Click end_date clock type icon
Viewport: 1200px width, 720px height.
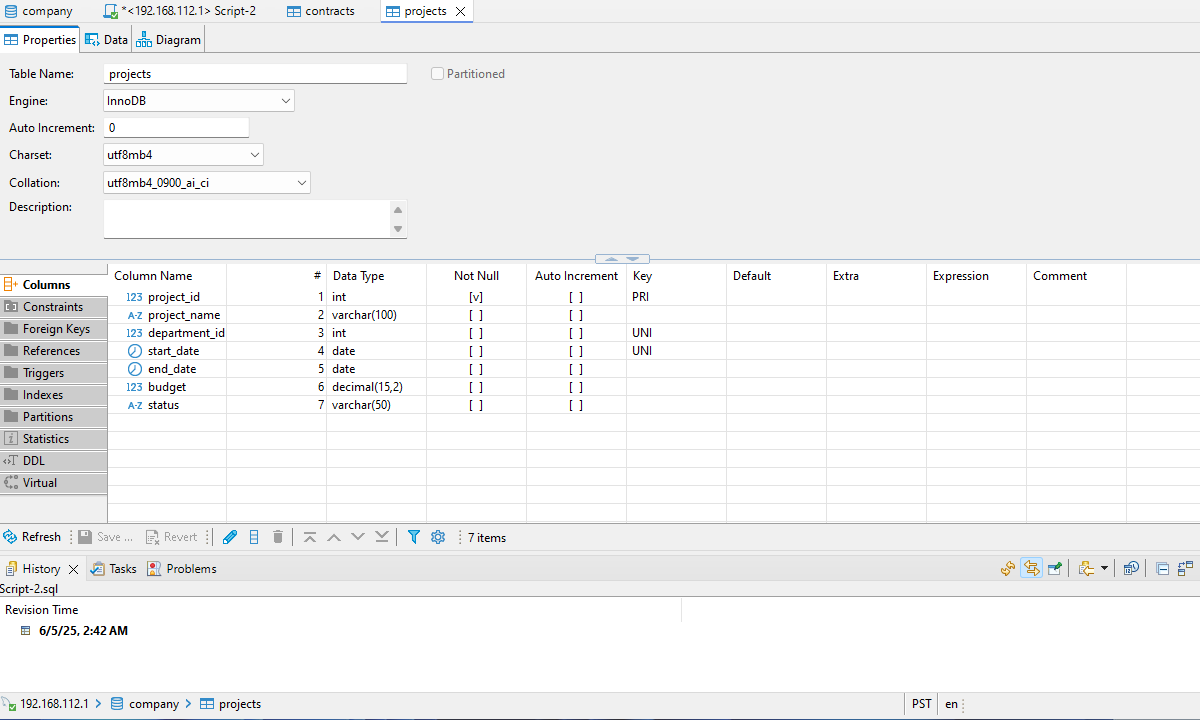click(134, 369)
